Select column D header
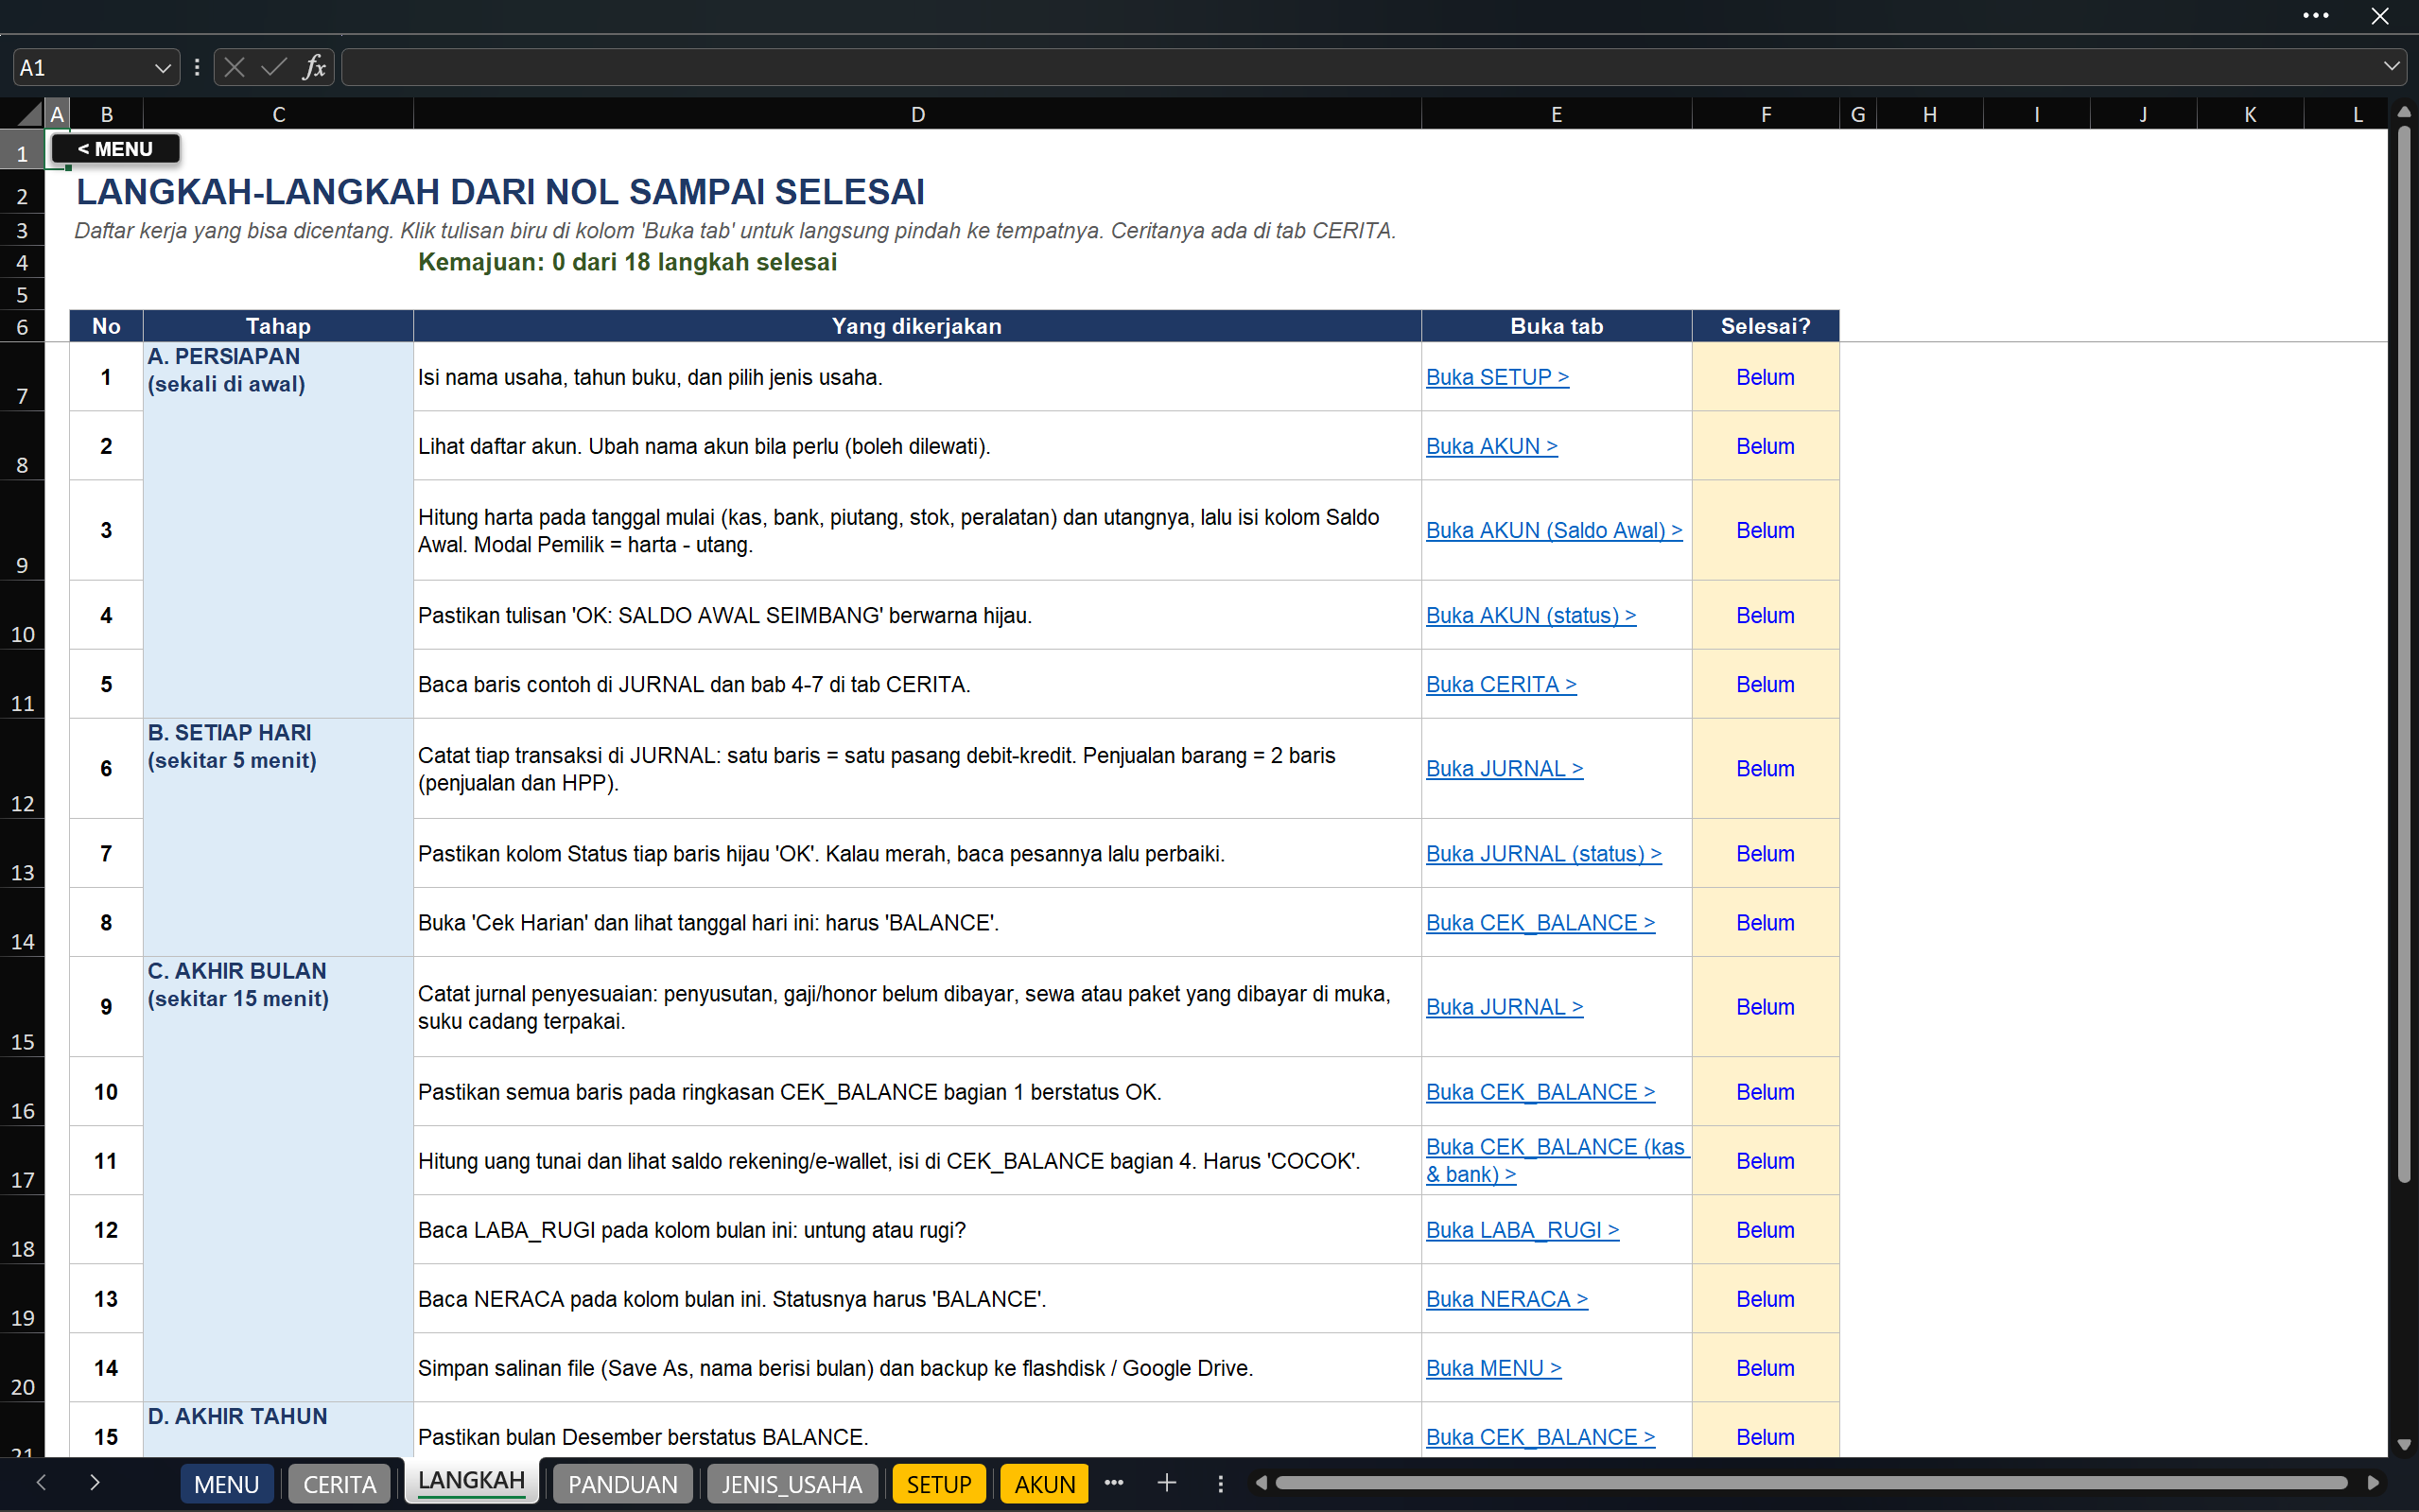The height and width of the screenshot is (1512, 2419). [x=917, y=114]
